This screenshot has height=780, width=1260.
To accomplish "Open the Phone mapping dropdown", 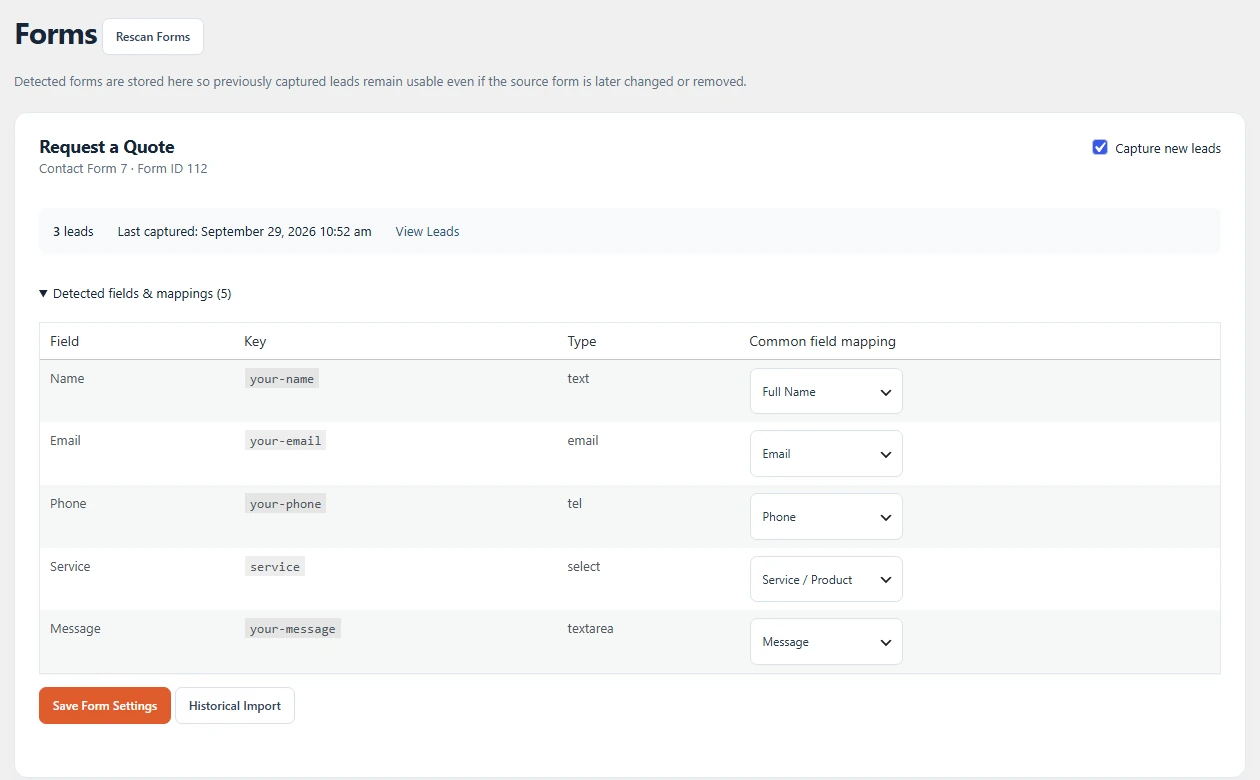I will pyautogui.click(x=826, y=517).
